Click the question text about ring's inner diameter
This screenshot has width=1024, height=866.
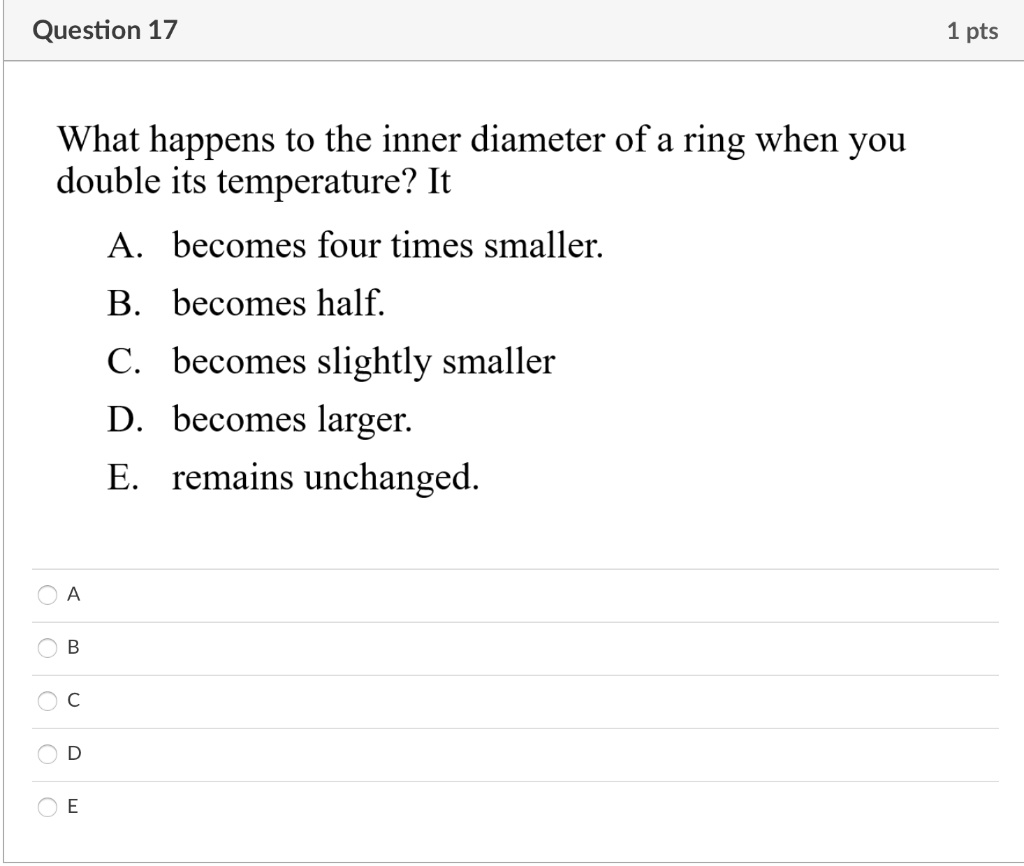[481, 159]
